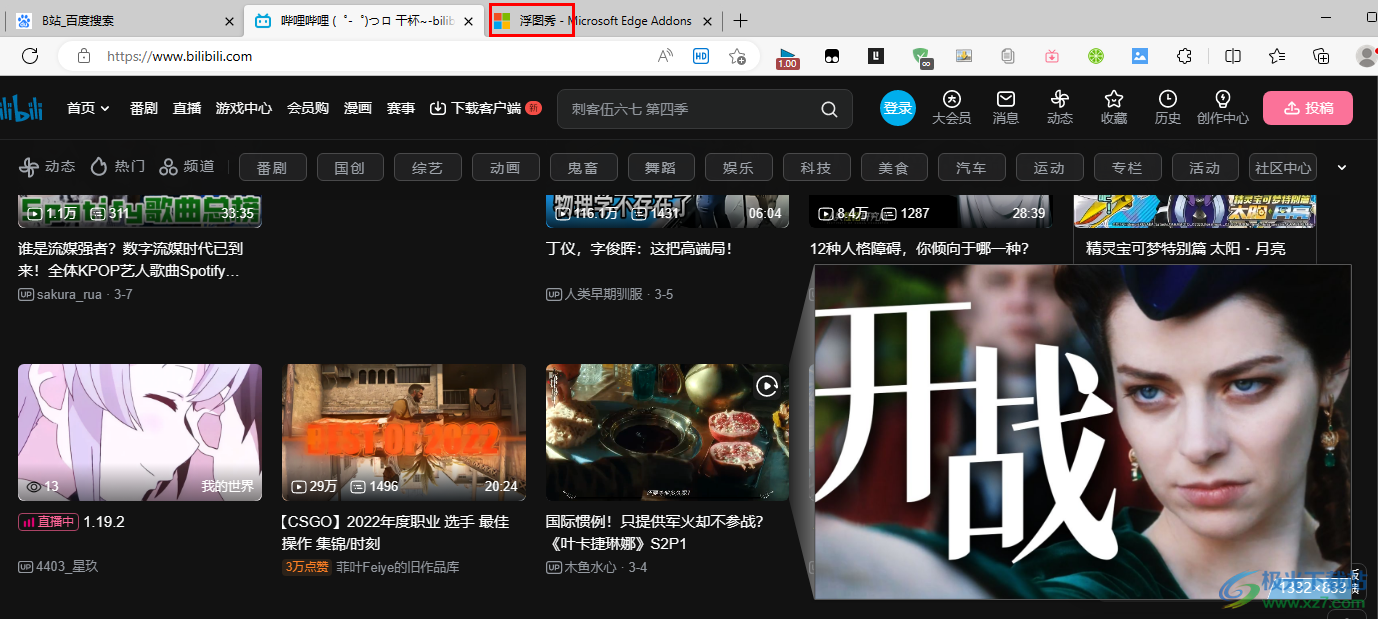Open 创作中心 lightbulb icon
Screen dimensions: 1378x619
(x=1222, y=107)
